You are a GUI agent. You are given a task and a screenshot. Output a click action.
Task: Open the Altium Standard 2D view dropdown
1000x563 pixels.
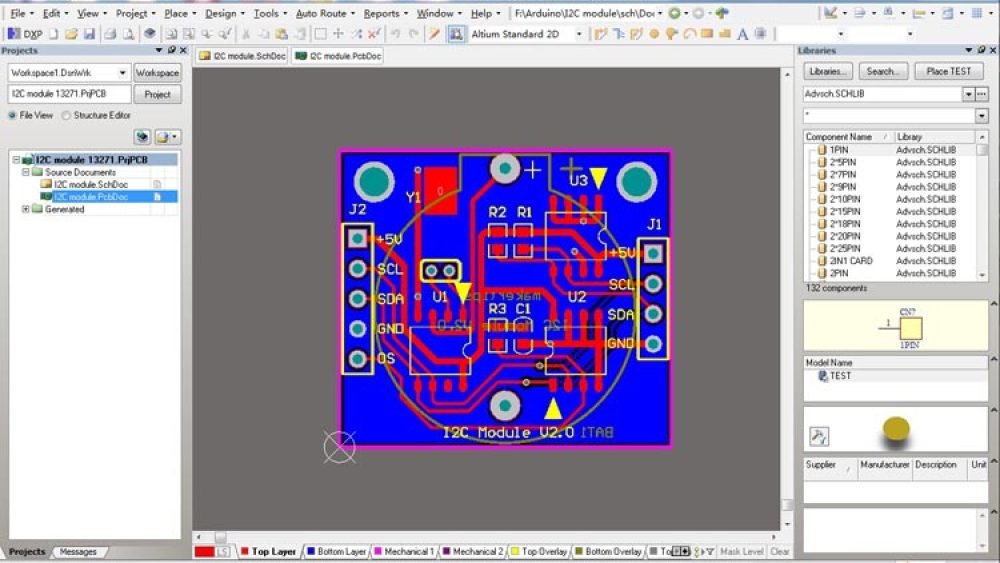pos(578,34)
